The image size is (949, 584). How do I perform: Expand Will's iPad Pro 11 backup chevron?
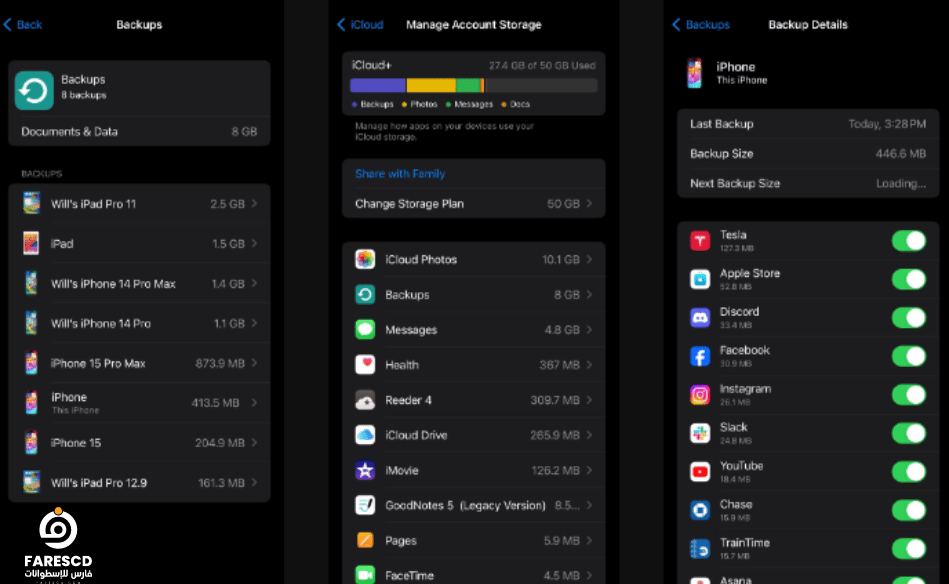pyautogui.click(x=255, y=204)
